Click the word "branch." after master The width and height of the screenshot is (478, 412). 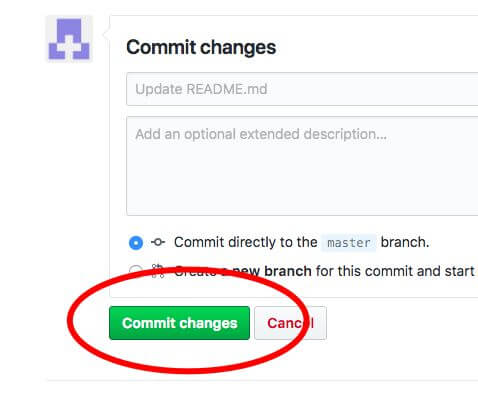(x=405, y=242)
